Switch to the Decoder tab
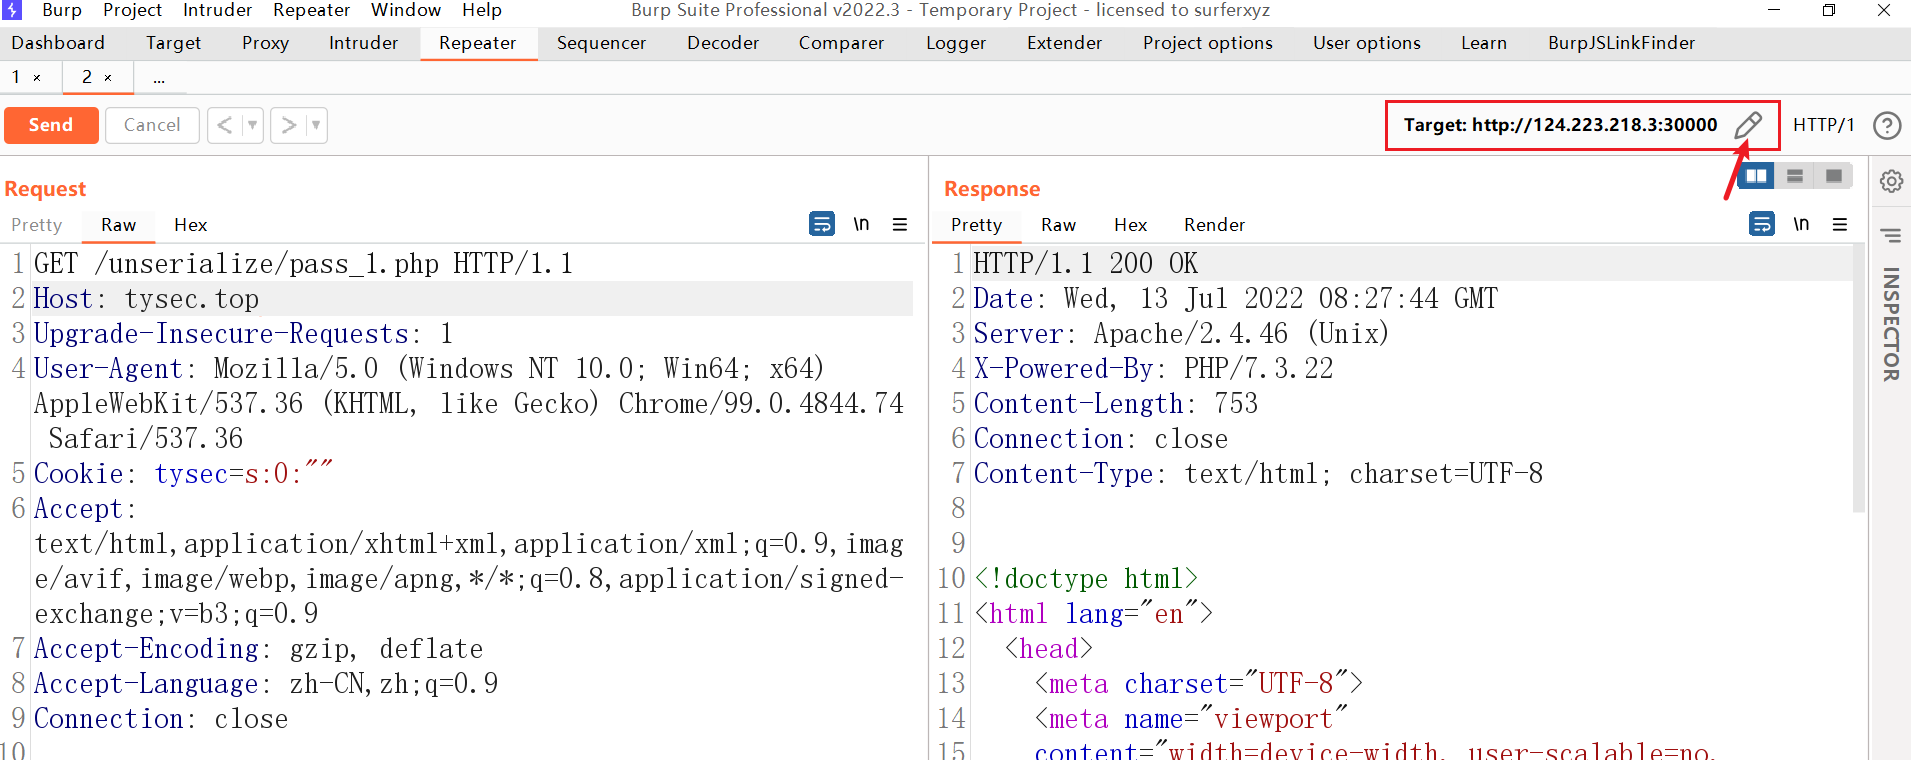1912x760 pixels. (723, 43)
